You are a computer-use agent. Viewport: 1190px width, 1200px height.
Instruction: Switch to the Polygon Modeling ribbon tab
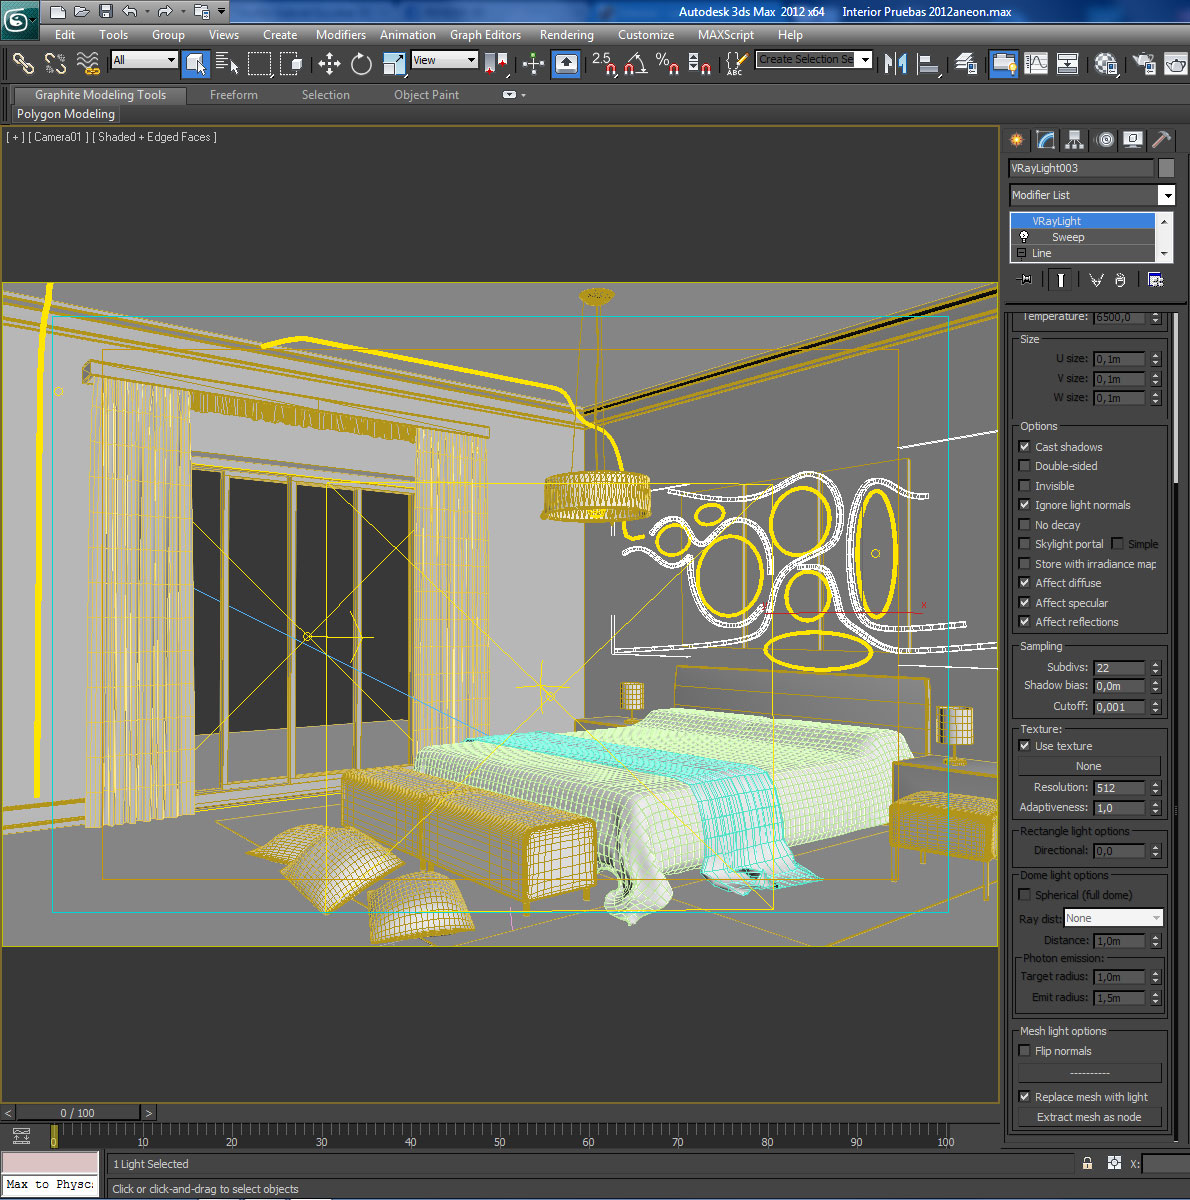coord(65,114)
